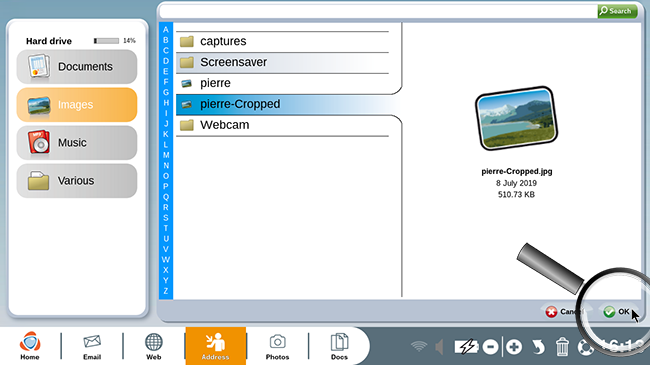Click the 8 July 2019 date text
This screenshot has width=650, height=365.
(517, 183)
